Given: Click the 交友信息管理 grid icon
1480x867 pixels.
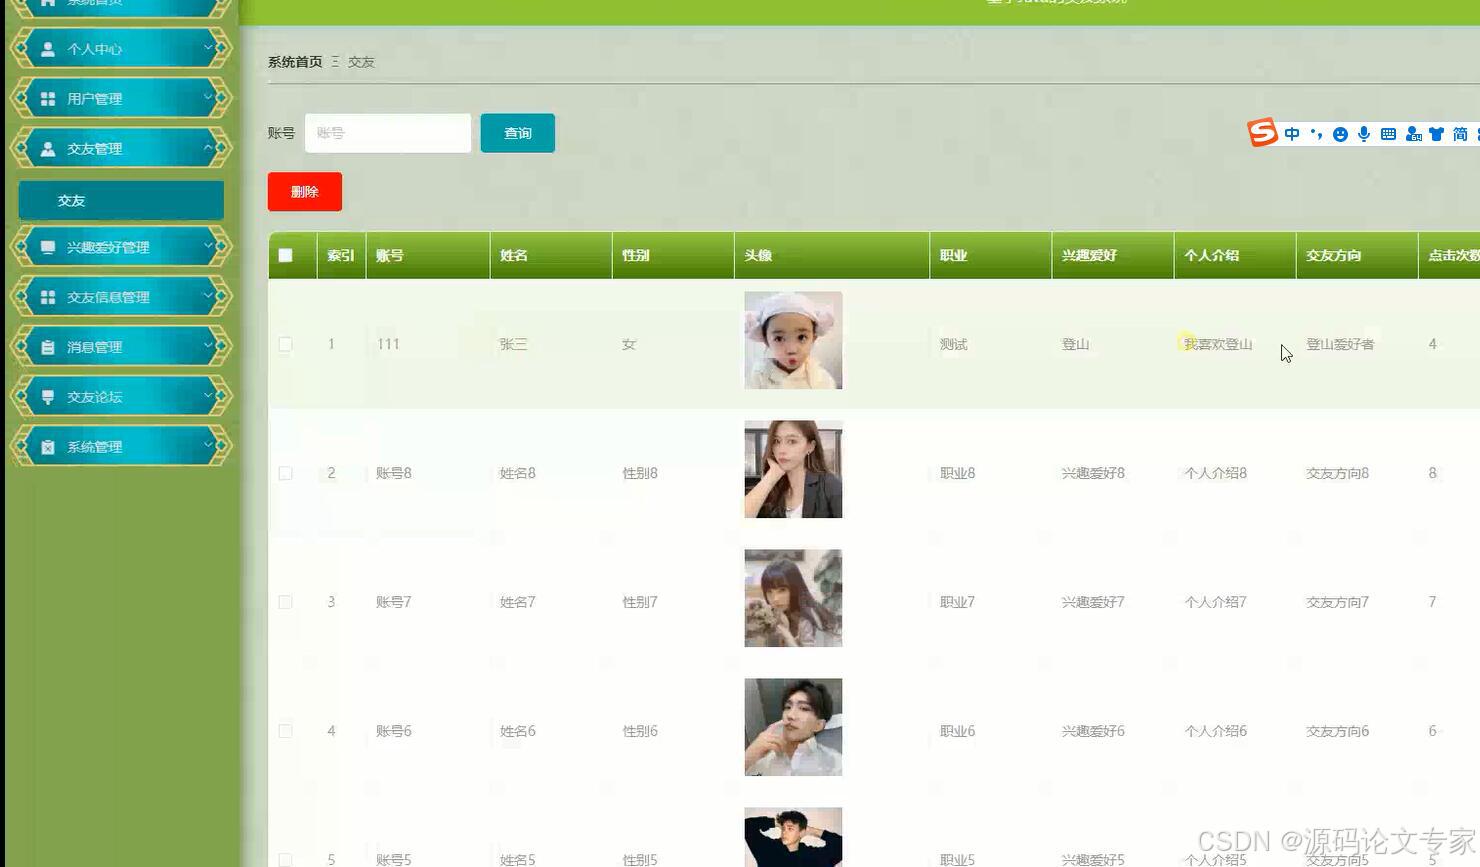Looking at the screenshot, I should [x=48, y=297].
